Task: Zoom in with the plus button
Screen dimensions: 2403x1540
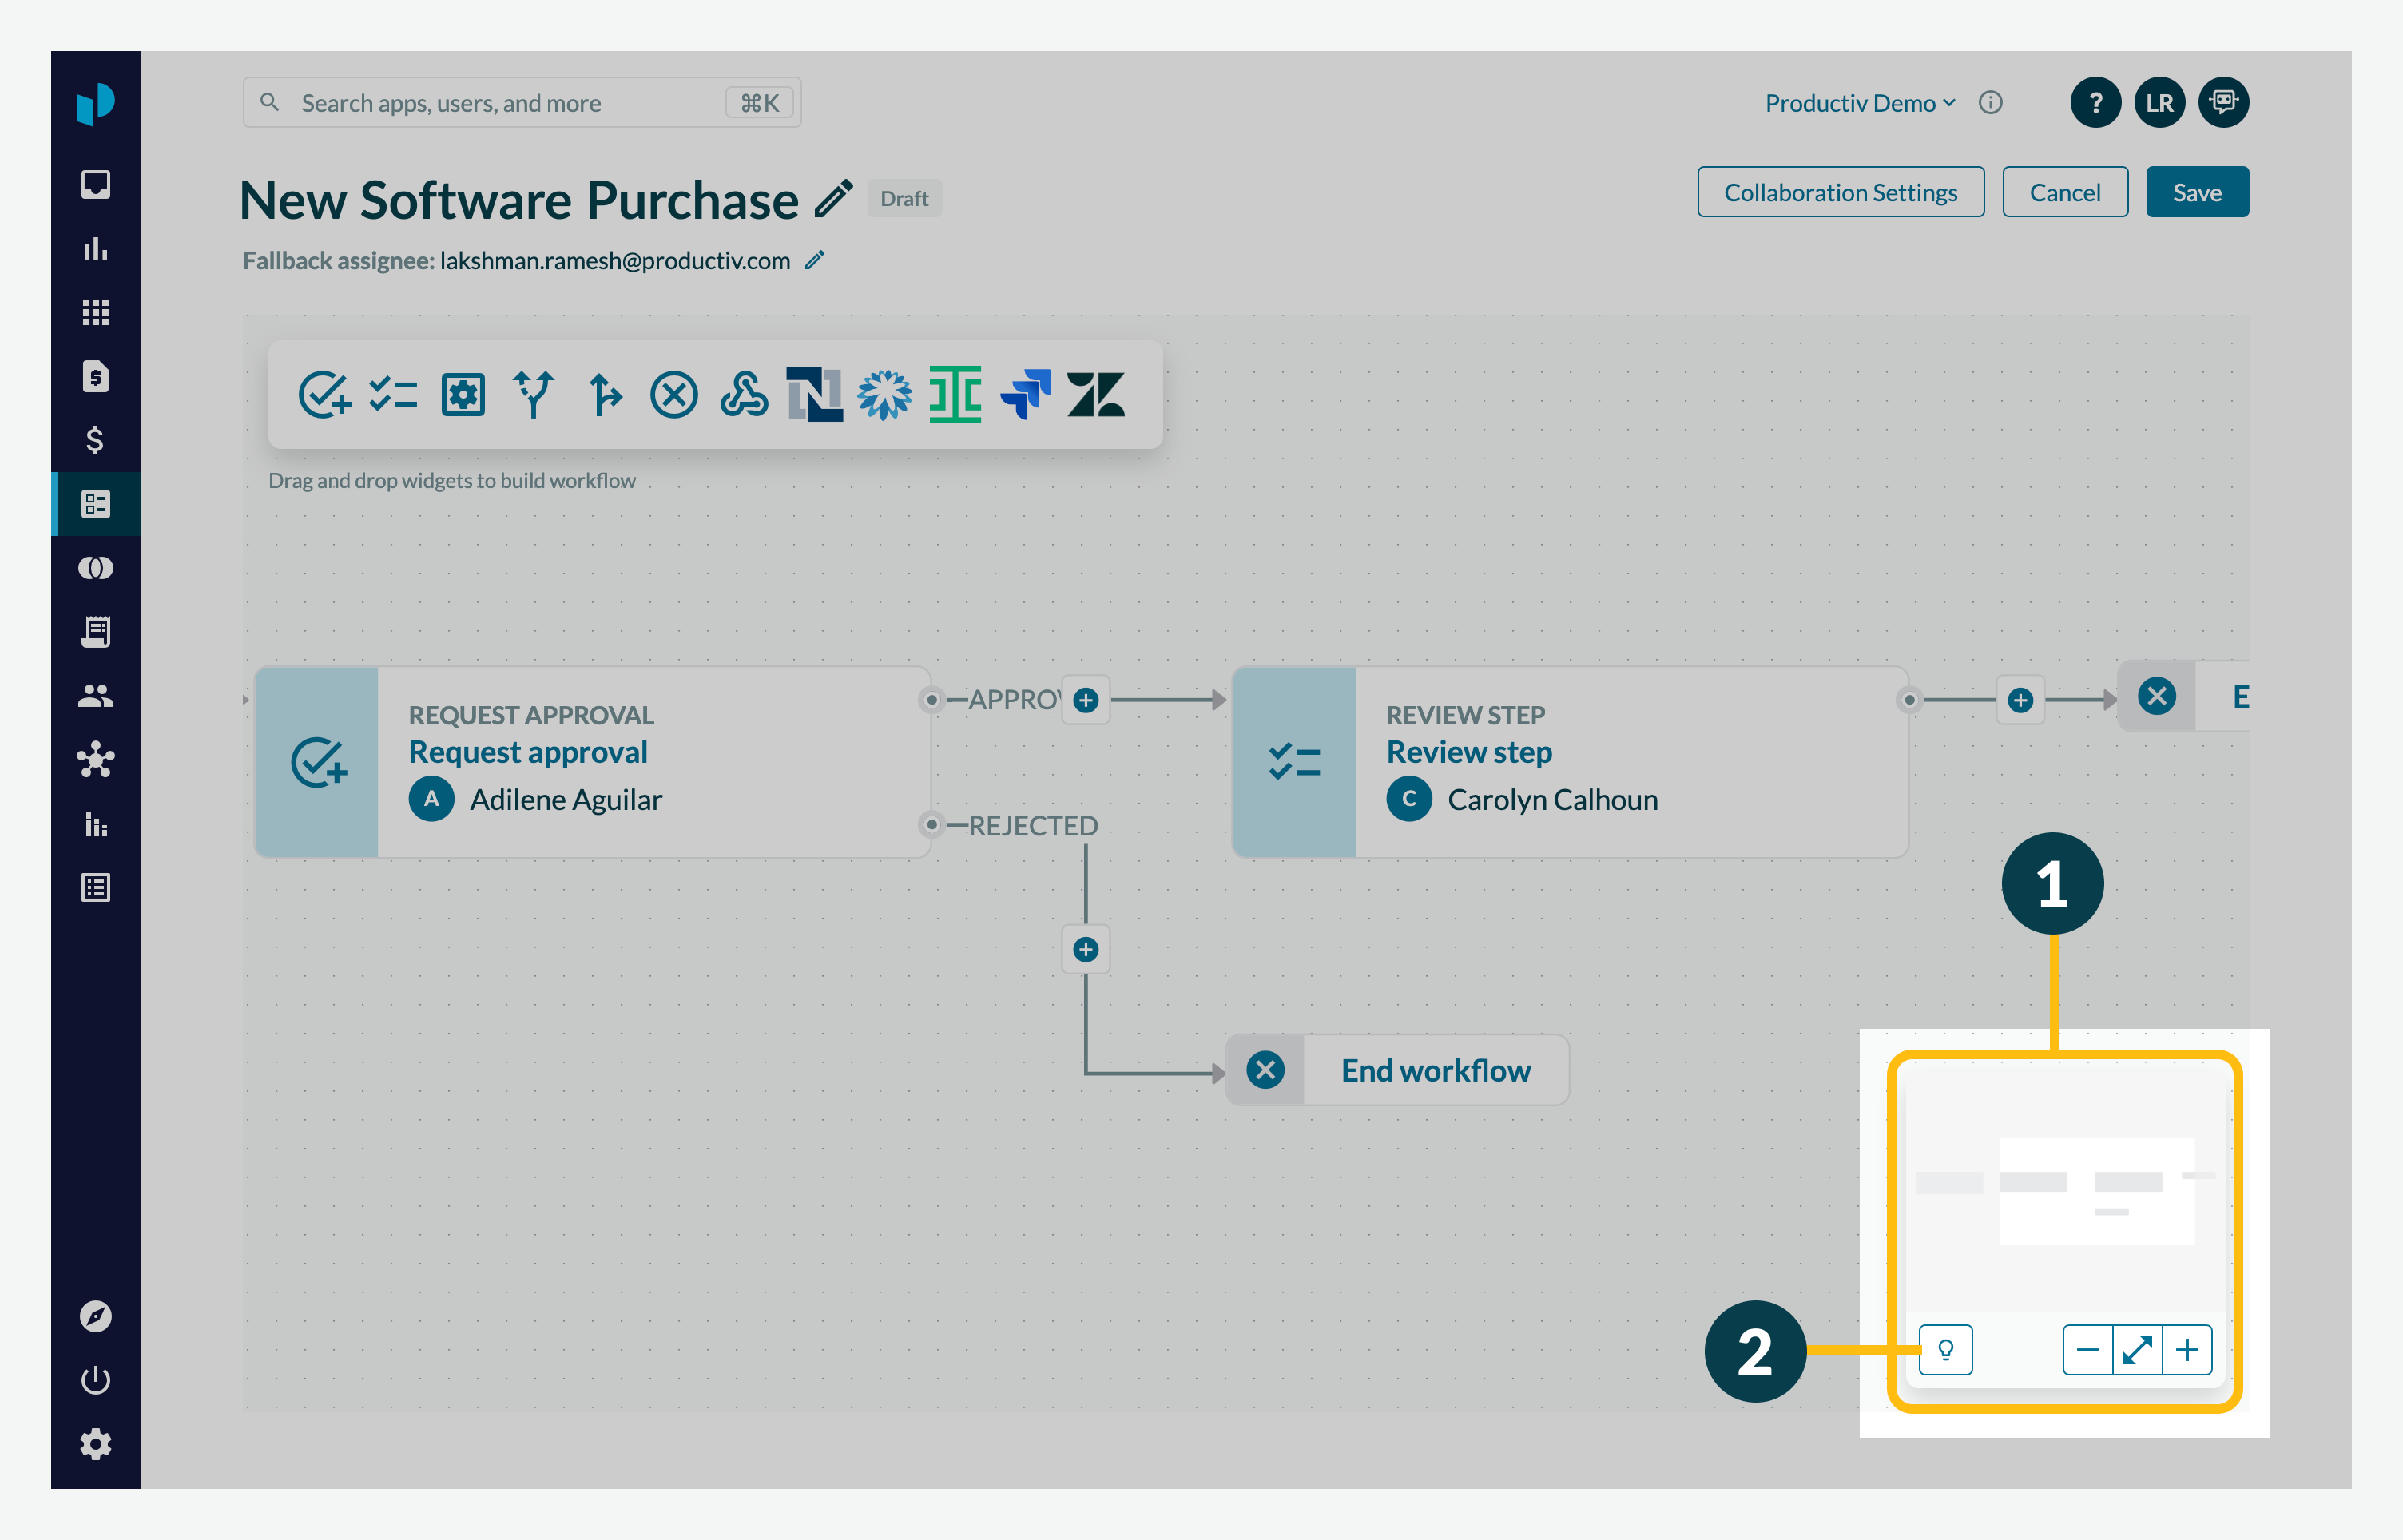Action: click(x=2187, y=1350)
